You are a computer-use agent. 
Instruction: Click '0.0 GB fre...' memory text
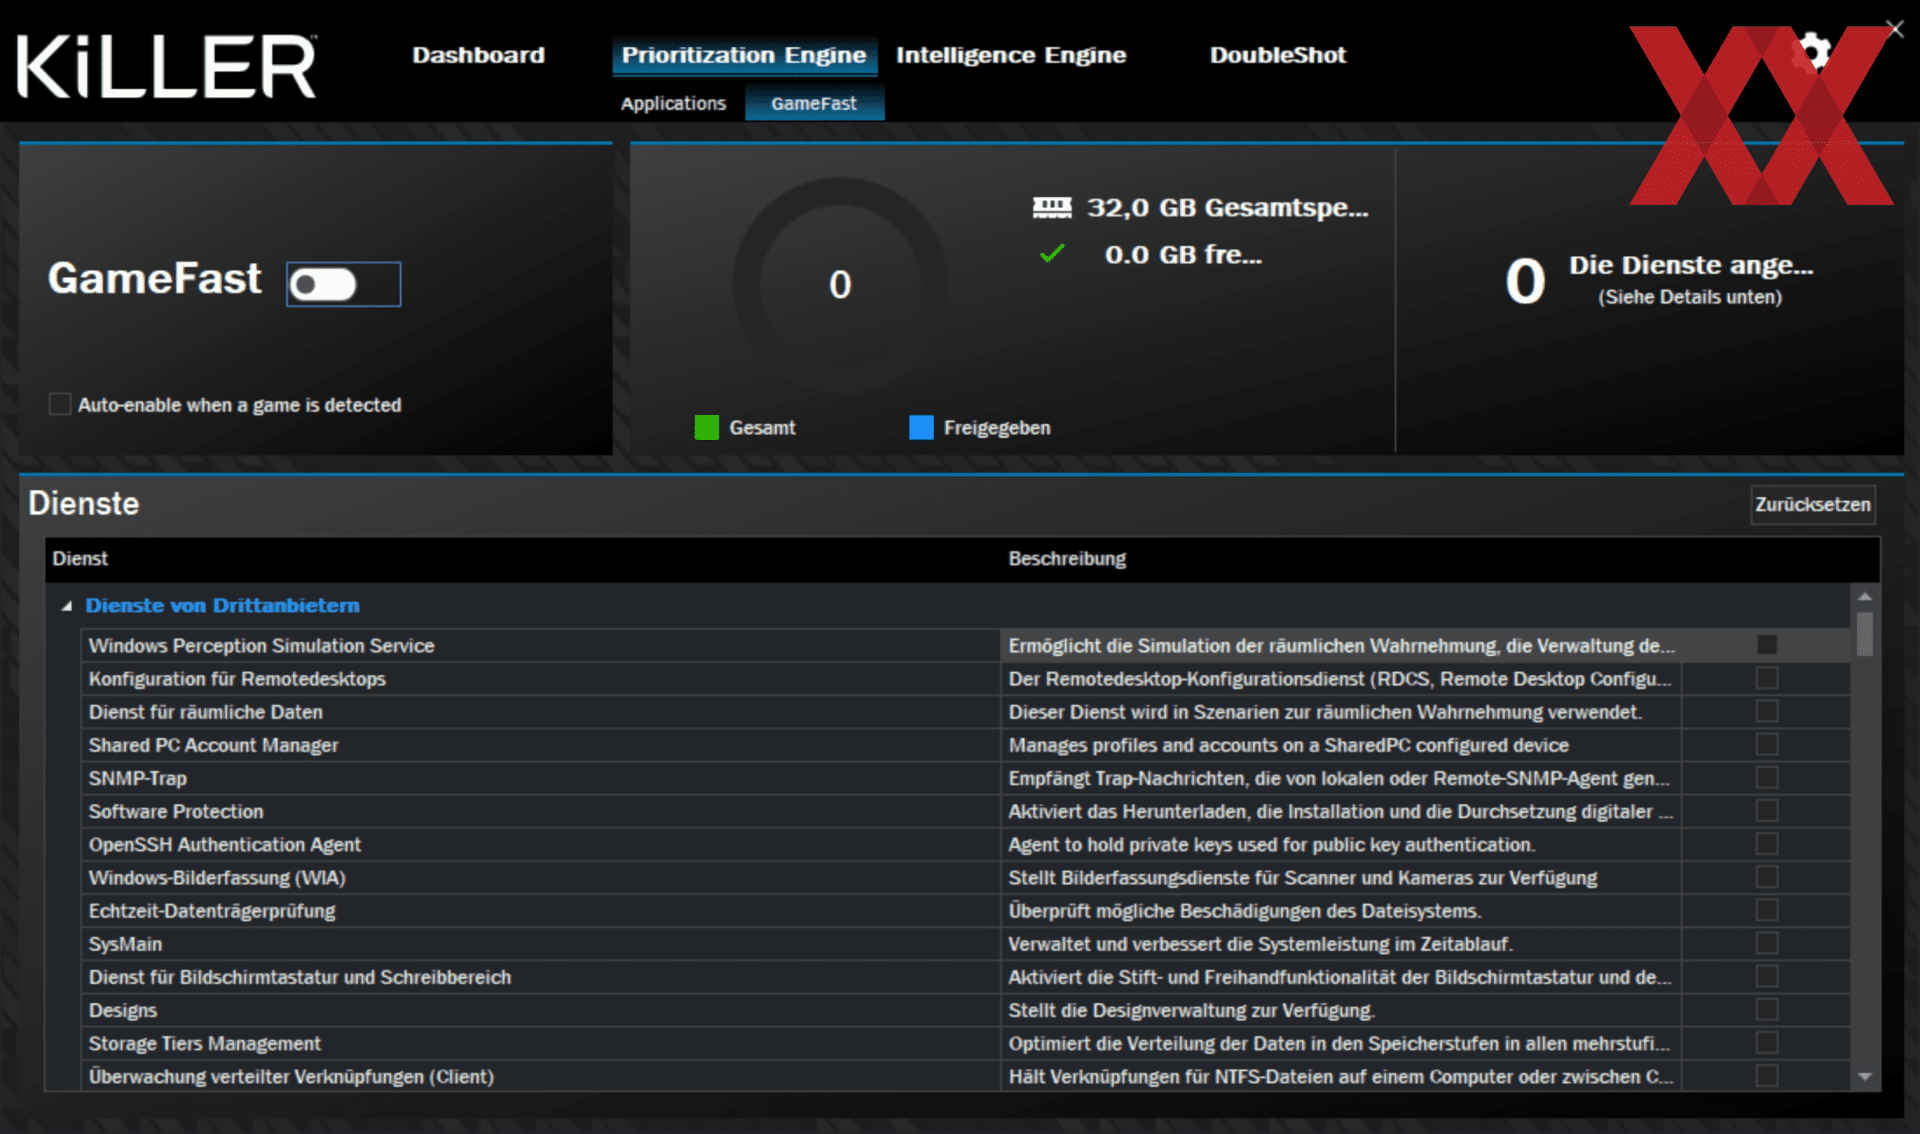[1183, 254]
